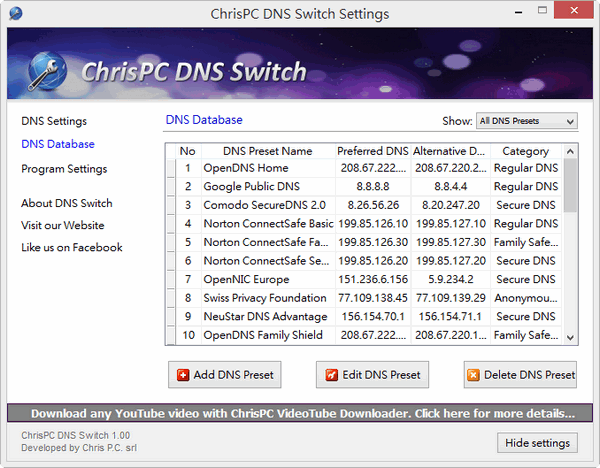Click the orange X icon on Delete DNS Preset
The width and height of the screenshot is (600, 468).
[473, 375]
